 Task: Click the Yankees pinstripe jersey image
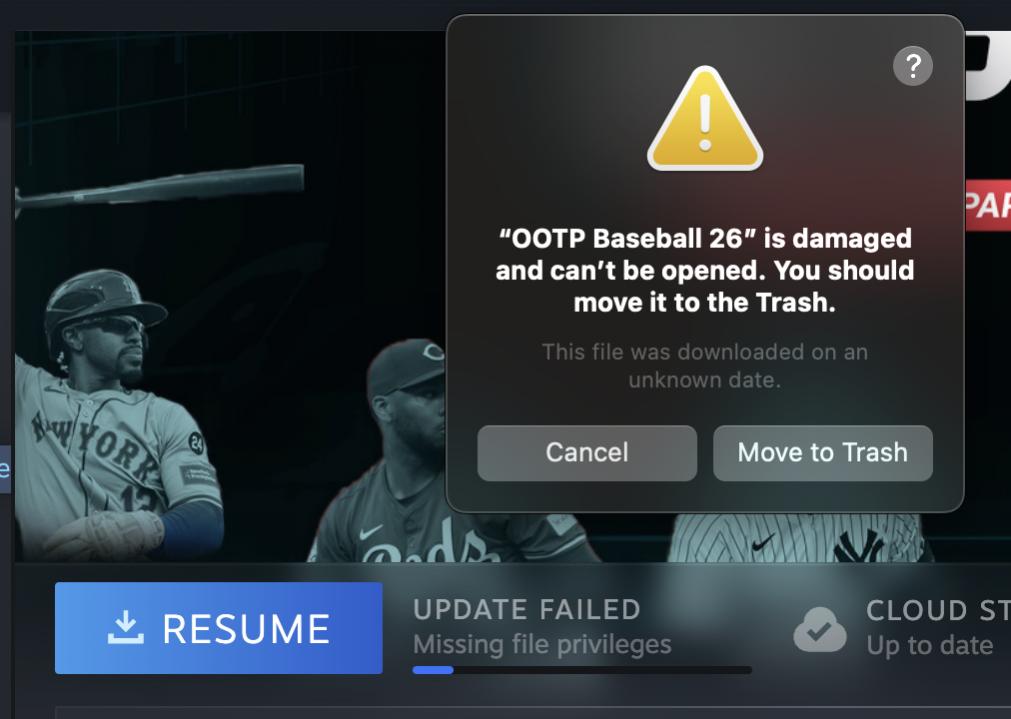coord(798,537)
